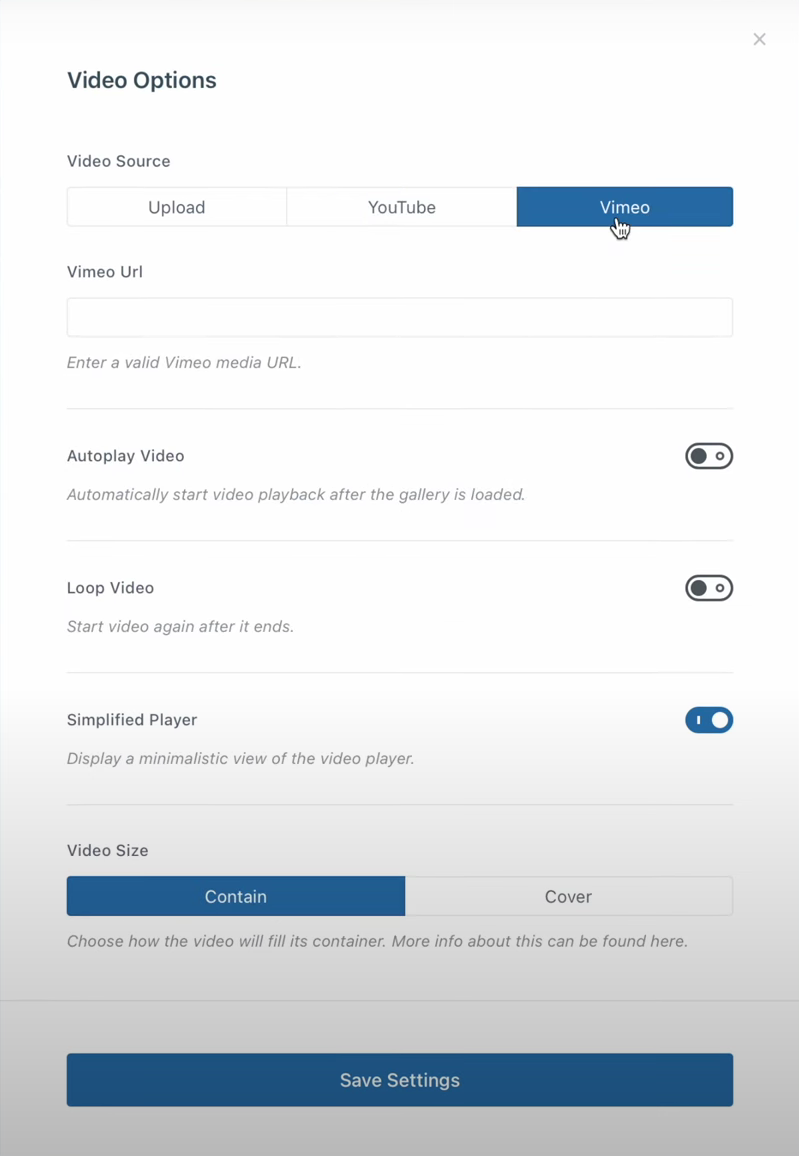799x1156 pixels.
Task: Select Upload as the video source
Action: (177, 207)
